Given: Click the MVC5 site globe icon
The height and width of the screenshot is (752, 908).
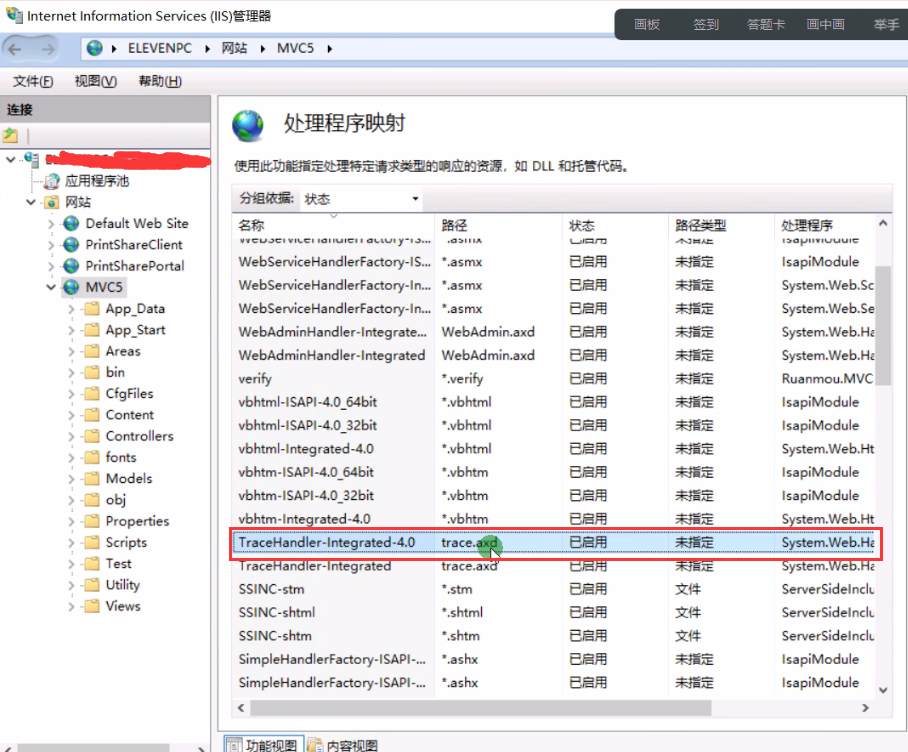Looking at the screenshot, I should tap(71, 287).
